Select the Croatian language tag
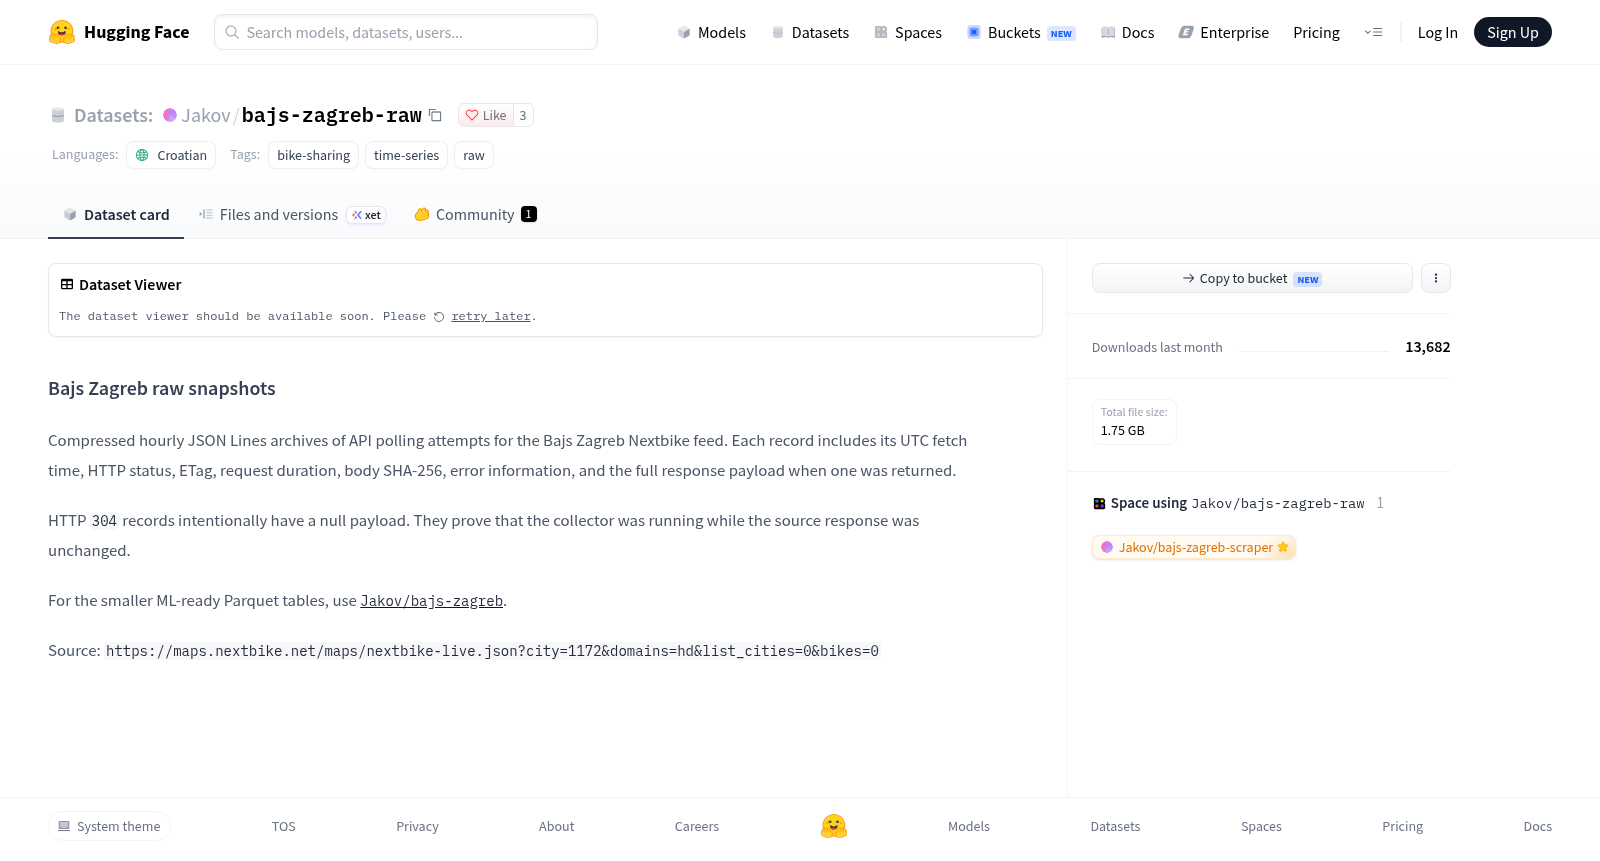The height and width of the screenshot is (861, 1600). (171, 155)
